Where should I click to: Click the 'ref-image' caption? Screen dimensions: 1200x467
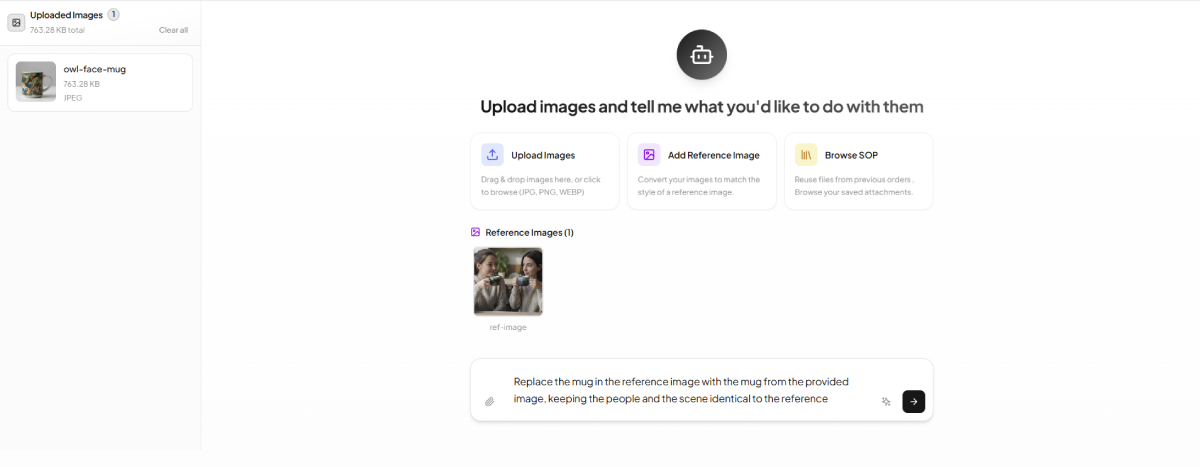tap(508, 327)
